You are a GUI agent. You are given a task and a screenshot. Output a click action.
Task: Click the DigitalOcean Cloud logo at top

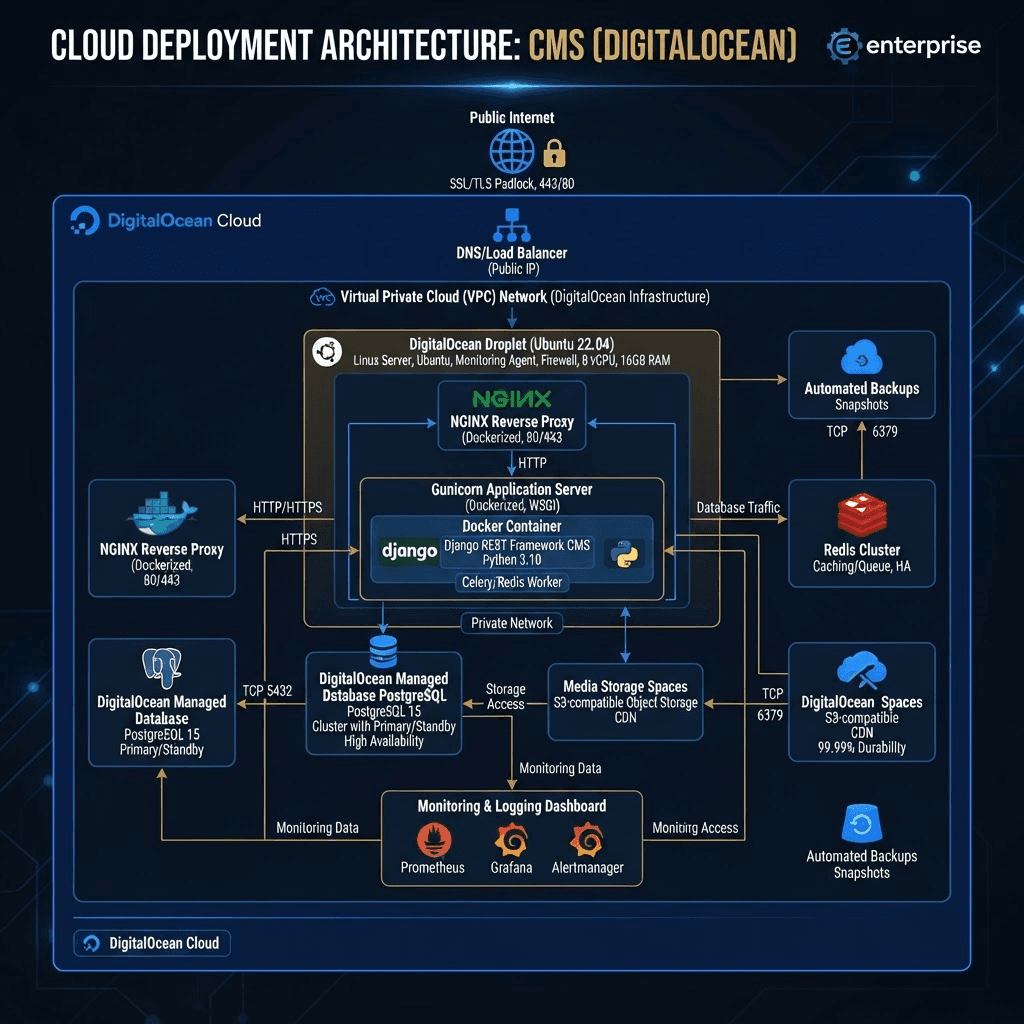85,221
